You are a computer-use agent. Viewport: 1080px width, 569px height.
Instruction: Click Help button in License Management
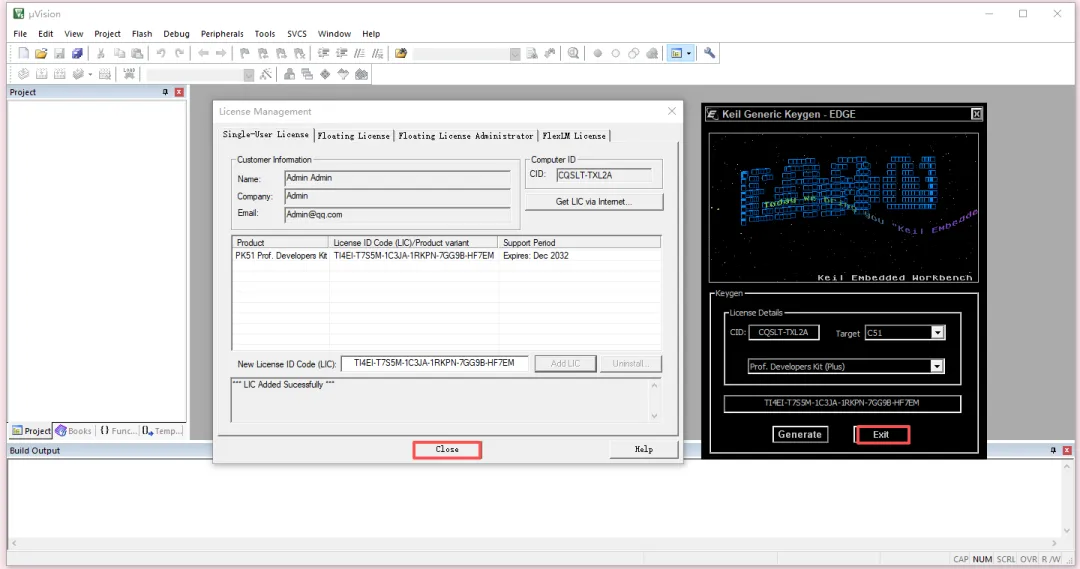(643, 449)
